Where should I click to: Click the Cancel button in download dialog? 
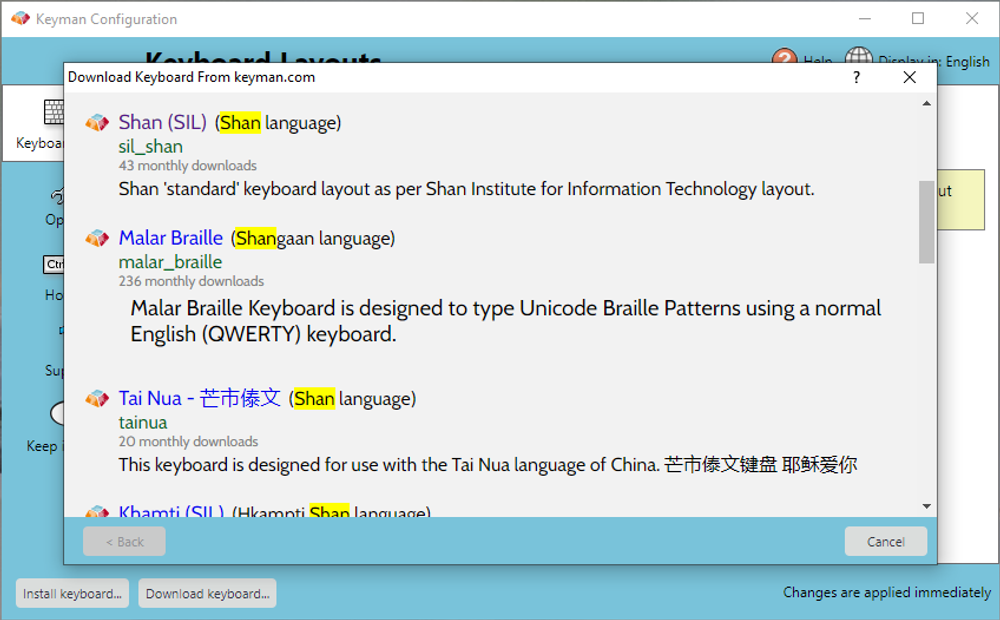coord(886,542)
